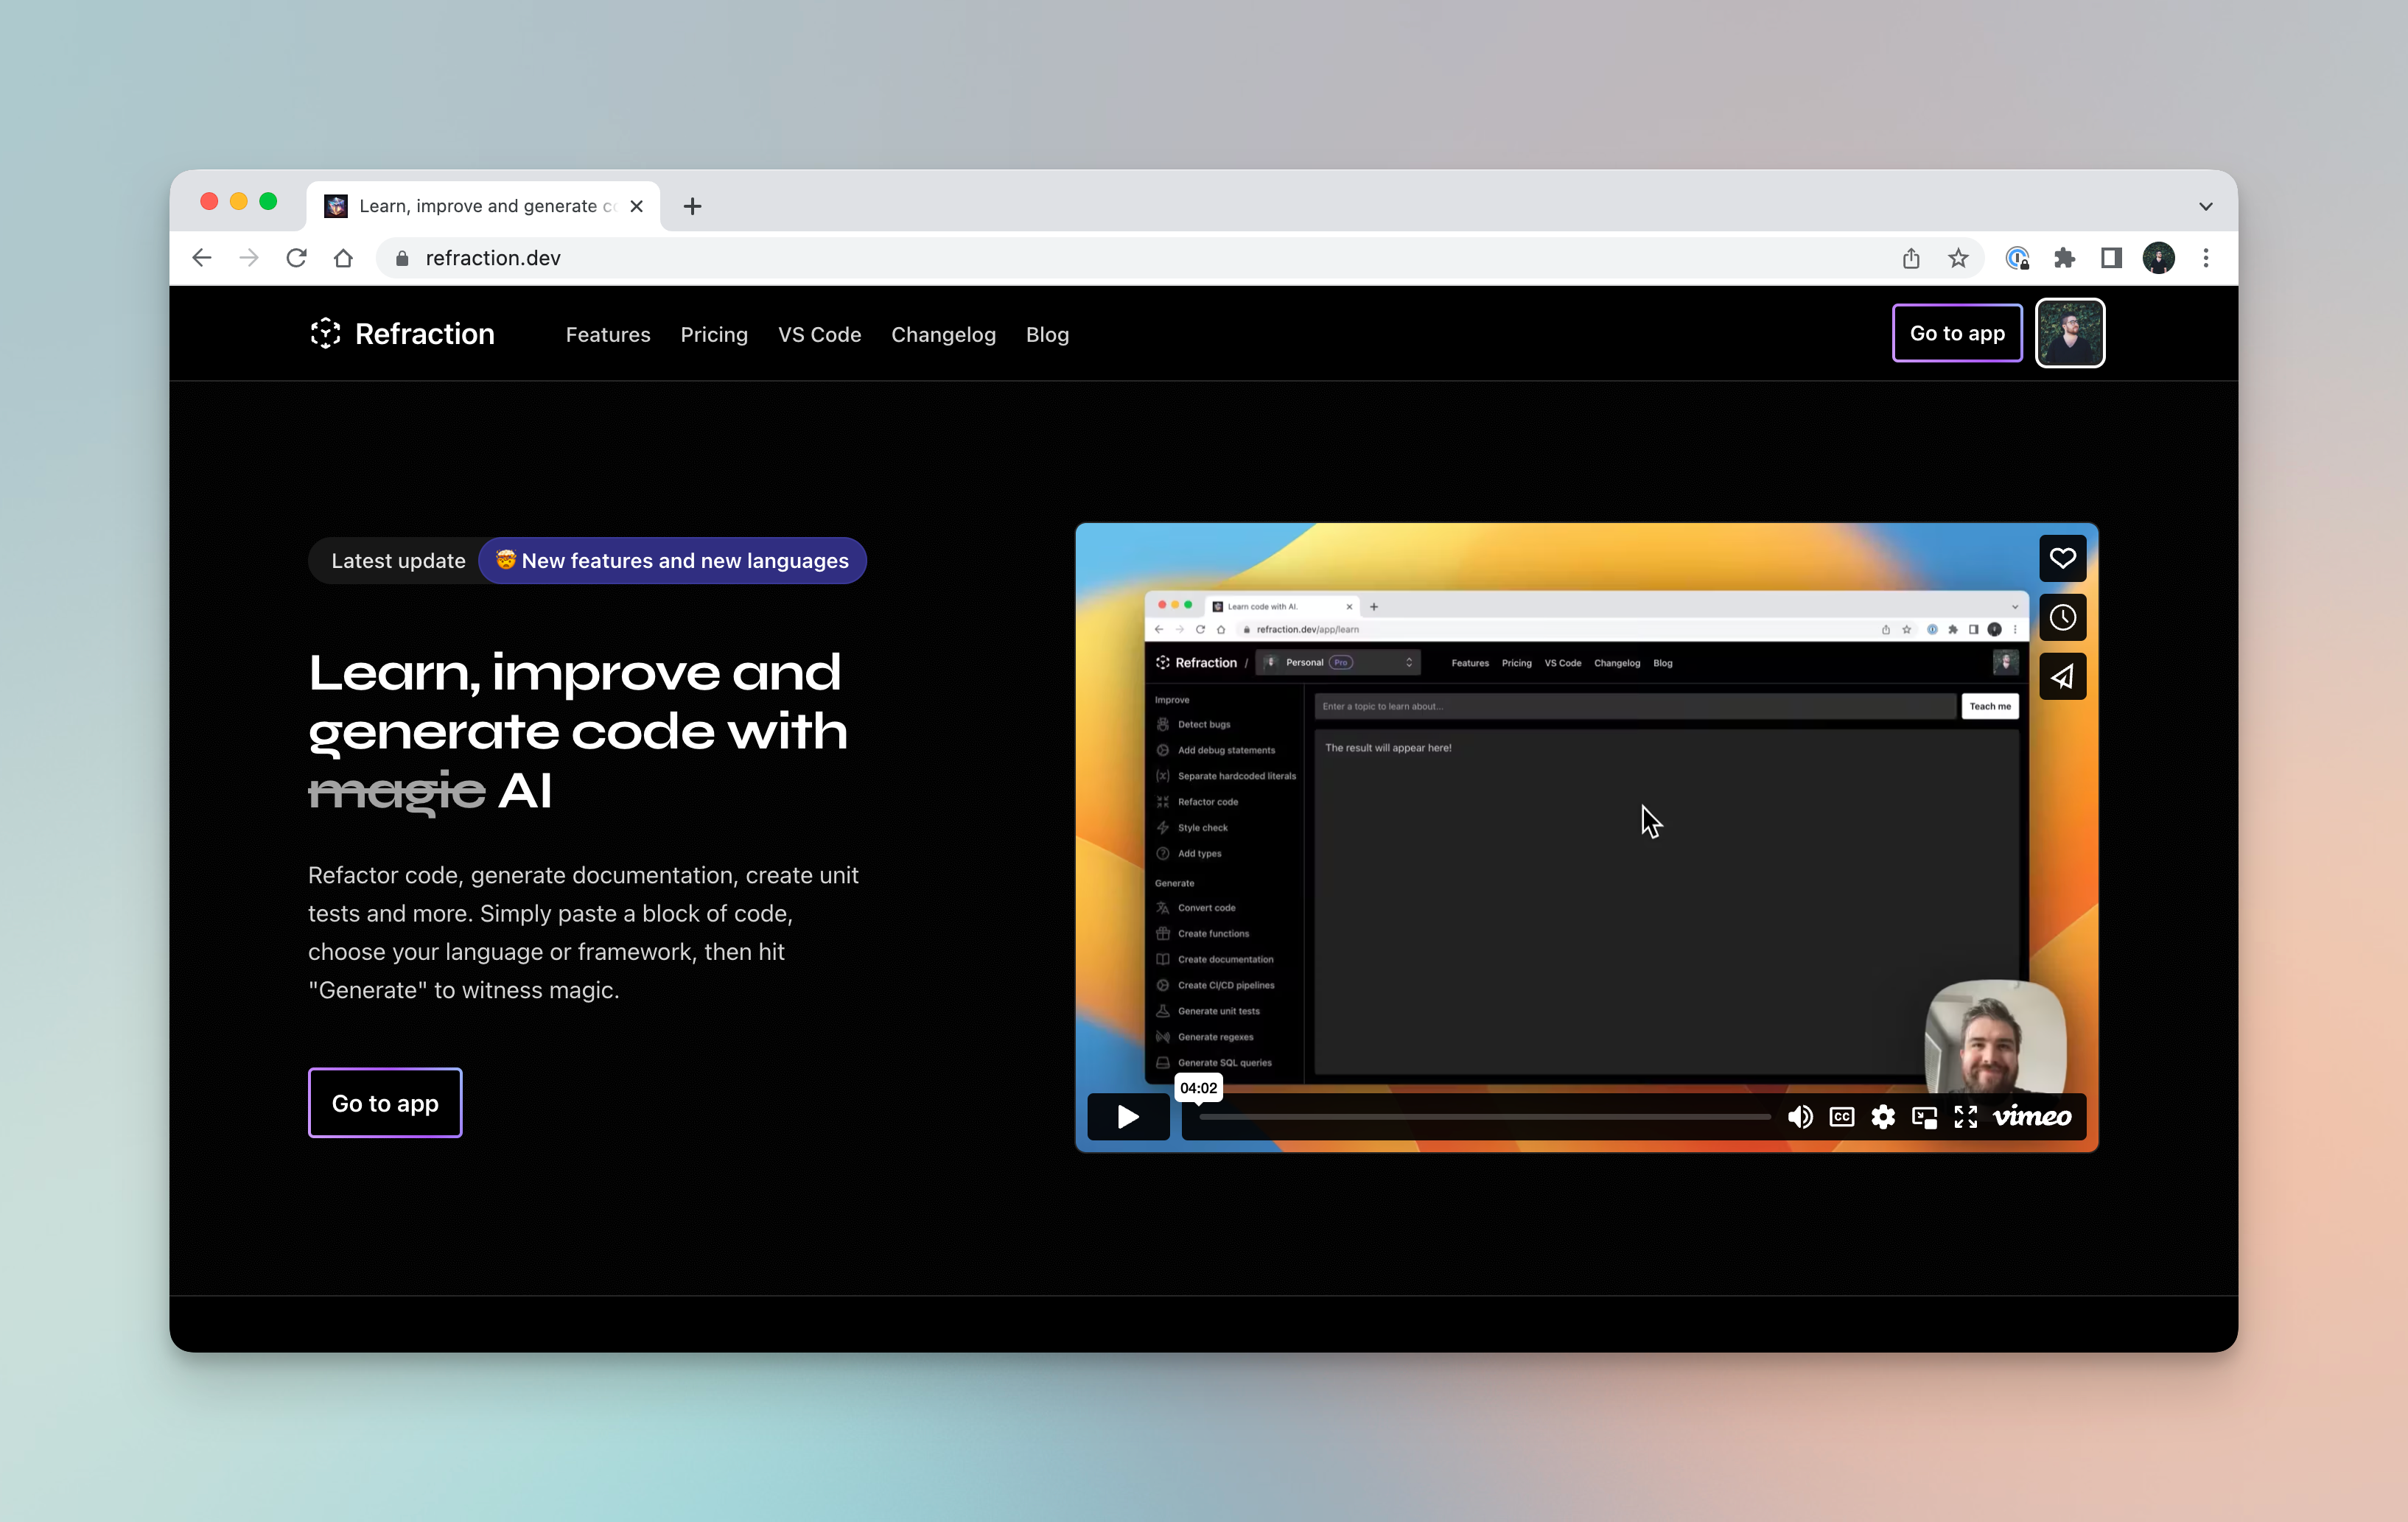2408x1522 pixels.
Task: Enter fullscreen video mode
Action: (x=1965, y=1116)
